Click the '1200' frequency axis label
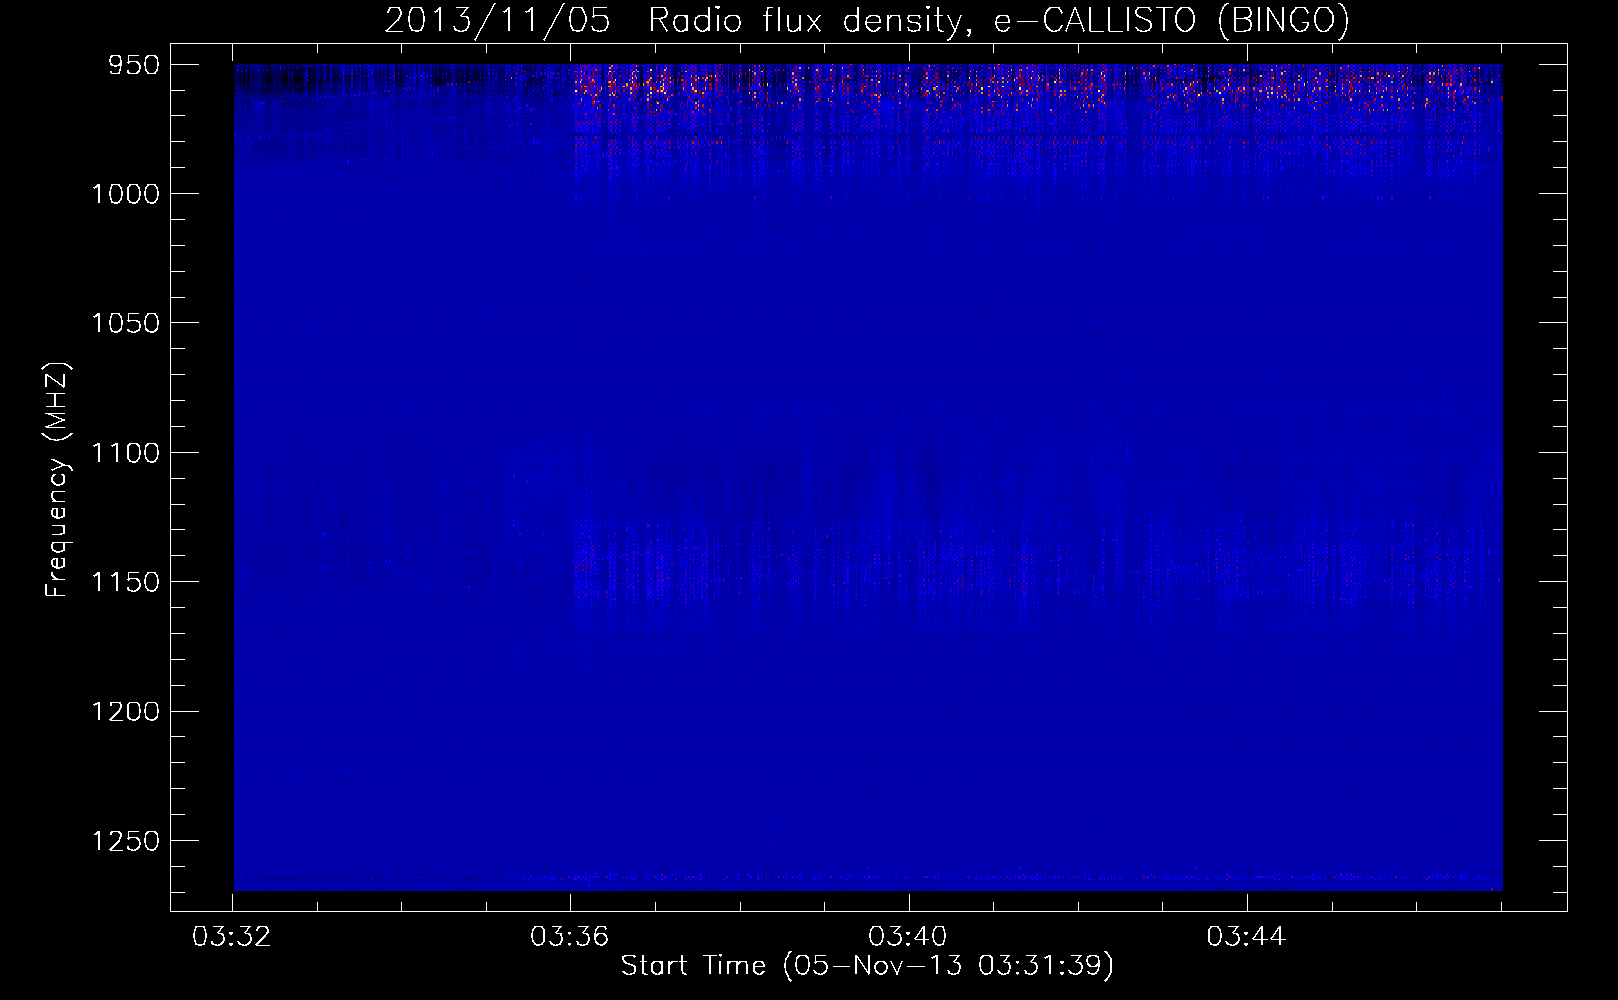 [x=126, y=711]
